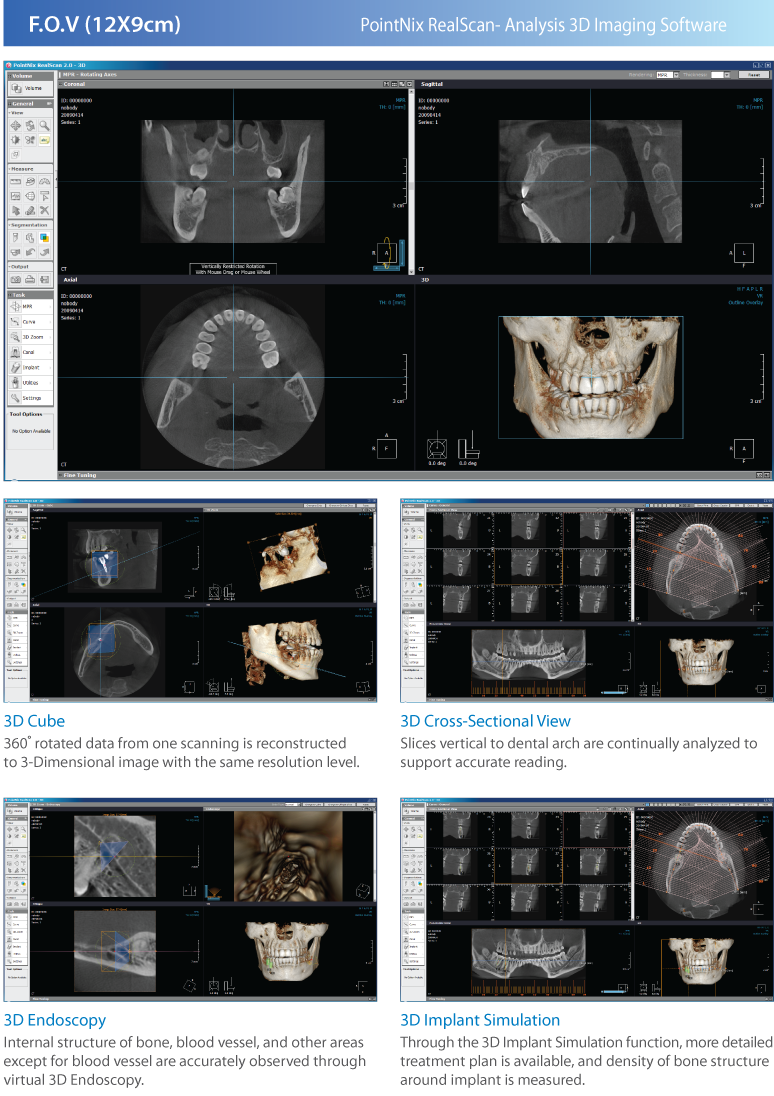Screen dimensions: 774x1096
Task: Click the orientation cube labeled F in the Axial view
Action: 387,449
